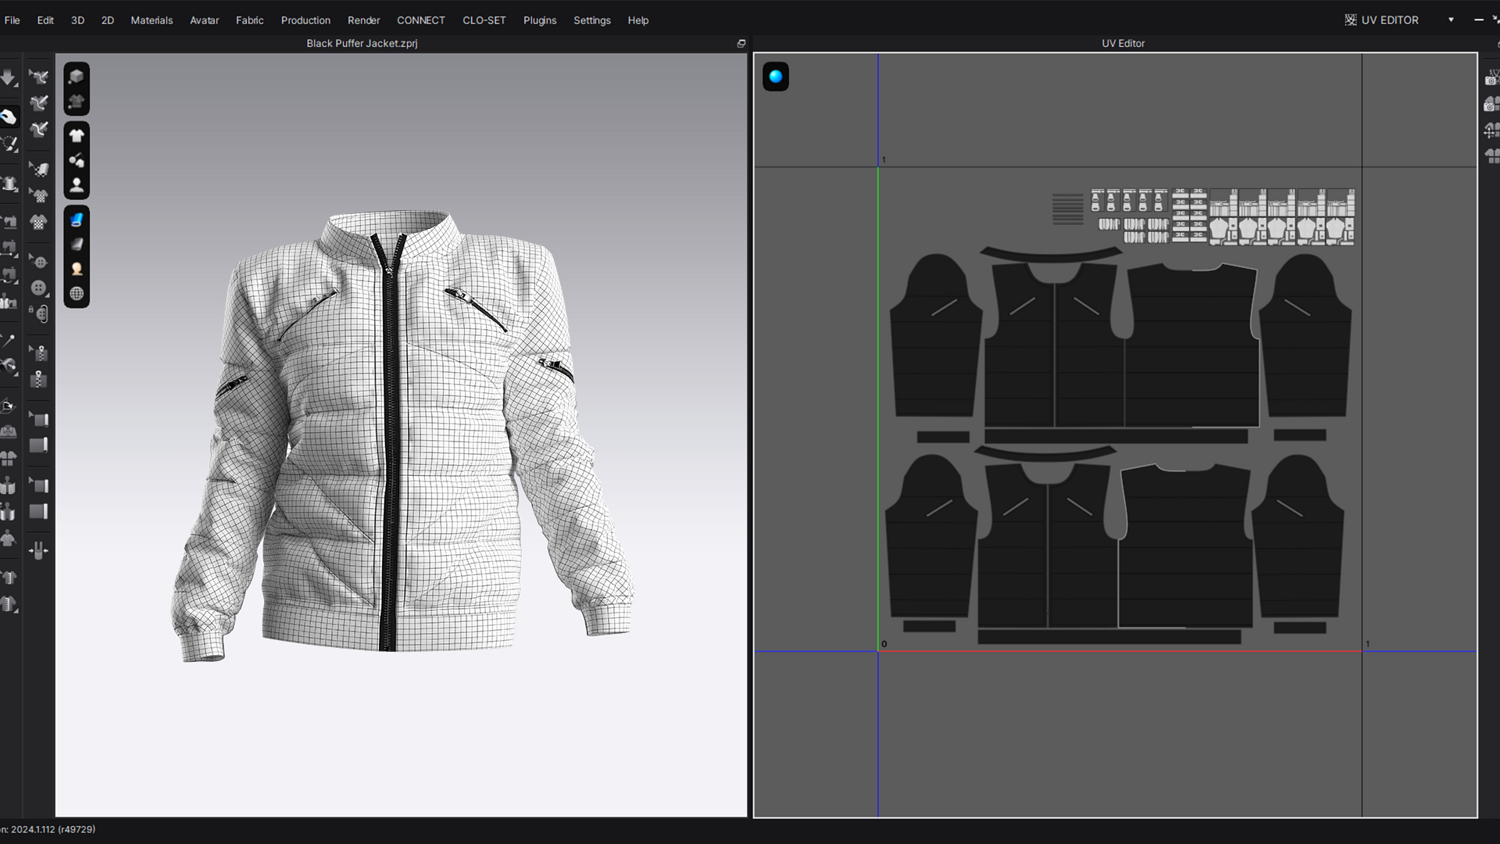This screenshot has width=1500, height=844.
Task: Enable the blue Textured Surface display
Action: click(77, 220)
